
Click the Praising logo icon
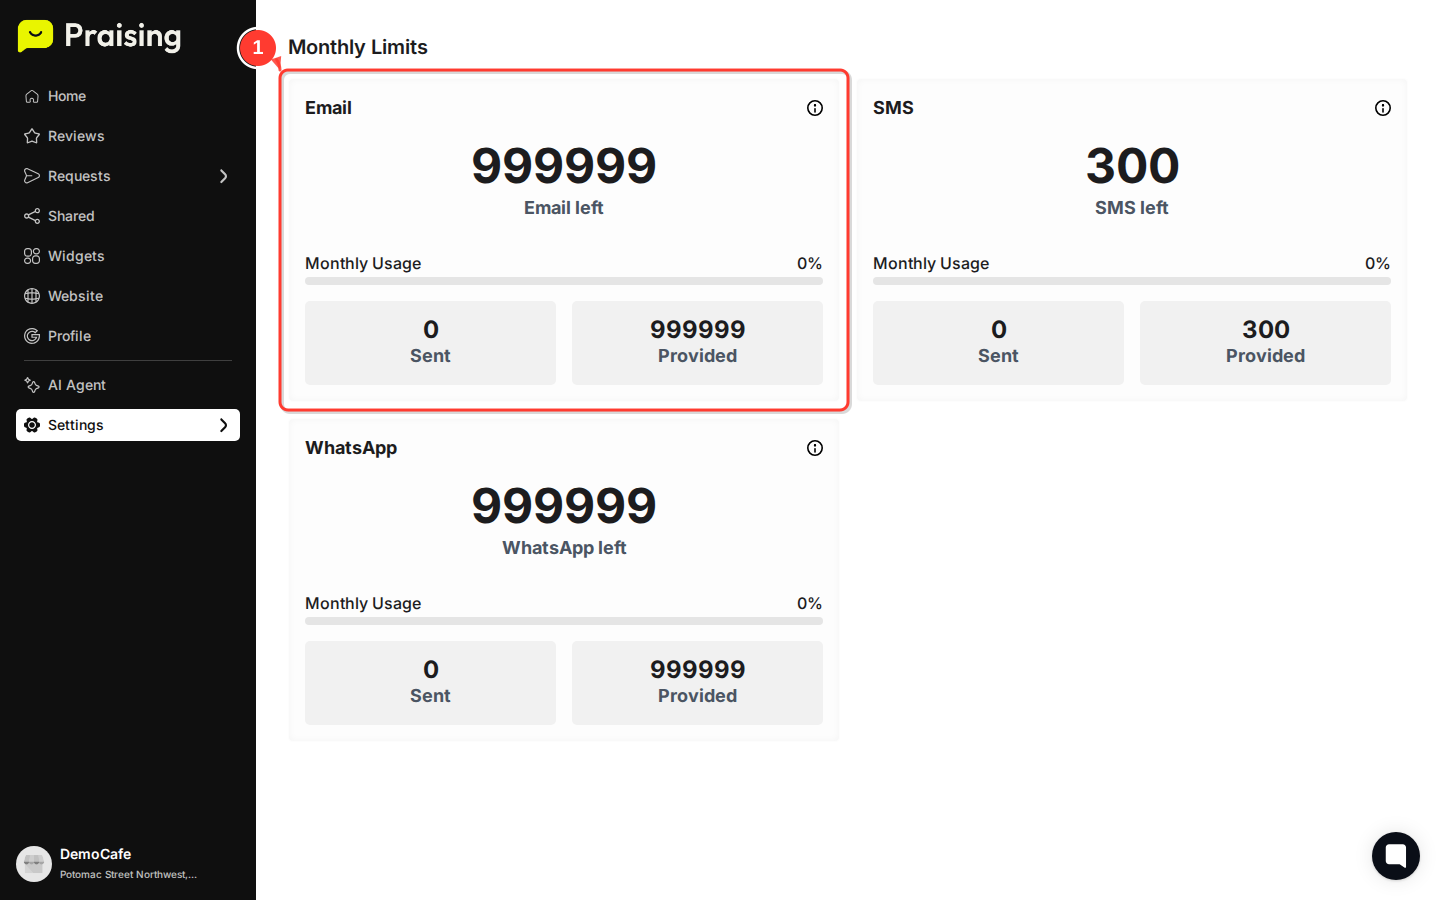point(35,36)
